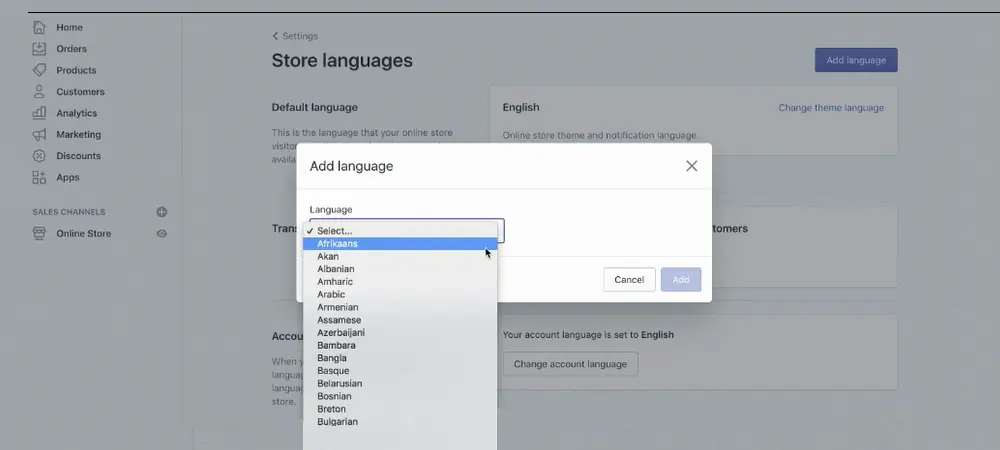Screen dimensions: 1000x450
Task: Go back to Settings
Action: (x=295, y=37)
